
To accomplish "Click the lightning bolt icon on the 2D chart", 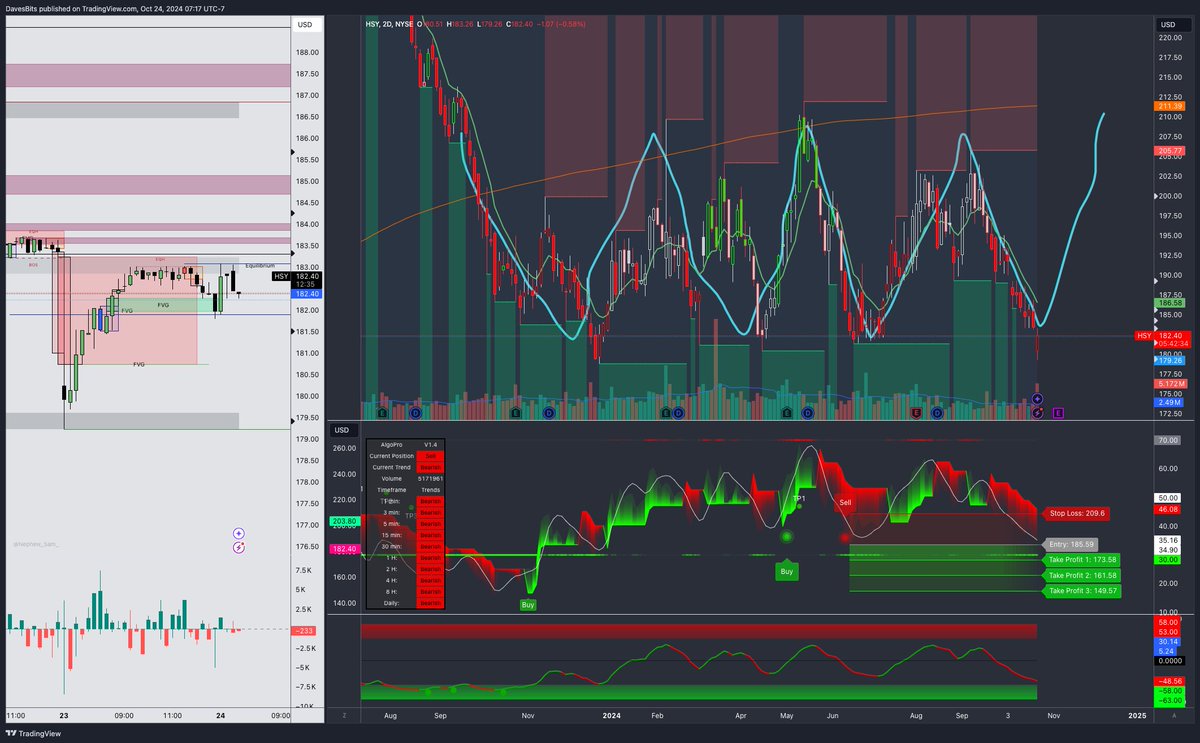I will [x=1038, y=412].
